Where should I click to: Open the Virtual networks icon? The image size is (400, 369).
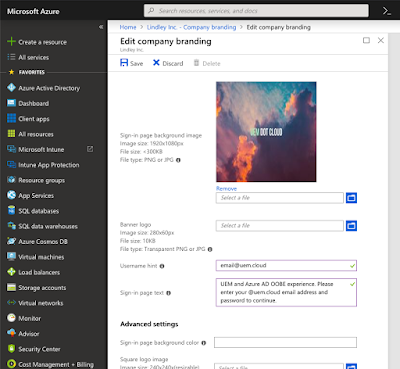(11, 302)
